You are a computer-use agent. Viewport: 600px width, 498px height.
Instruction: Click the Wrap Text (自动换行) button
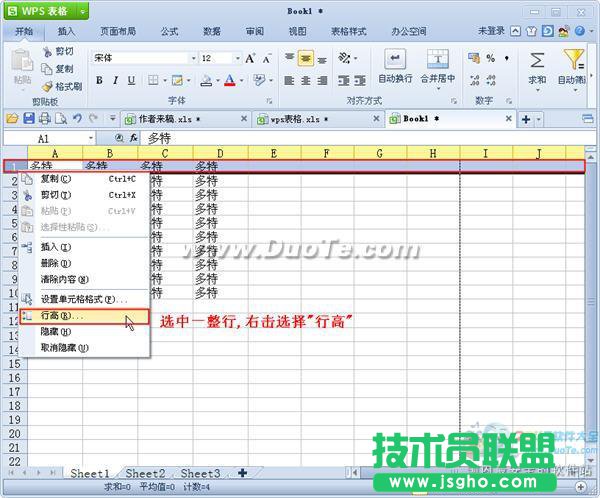pos(395,67)
